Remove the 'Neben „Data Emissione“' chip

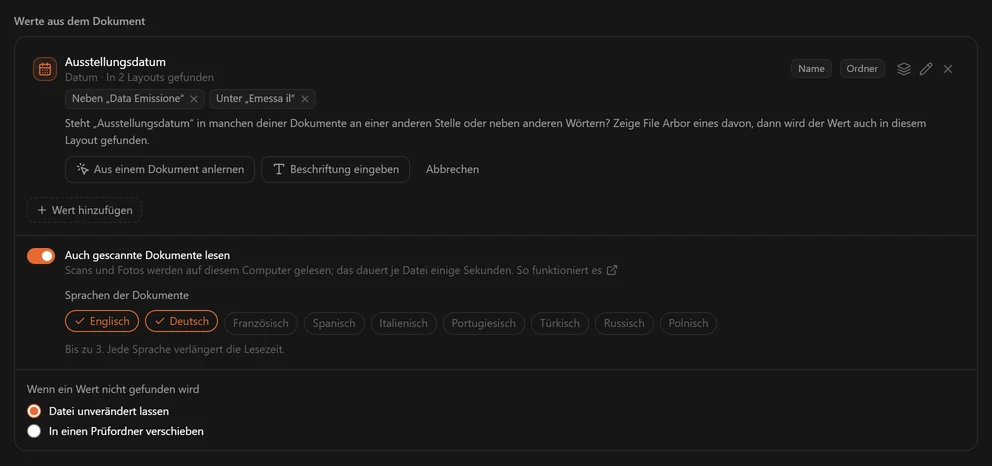click(194, 99)
